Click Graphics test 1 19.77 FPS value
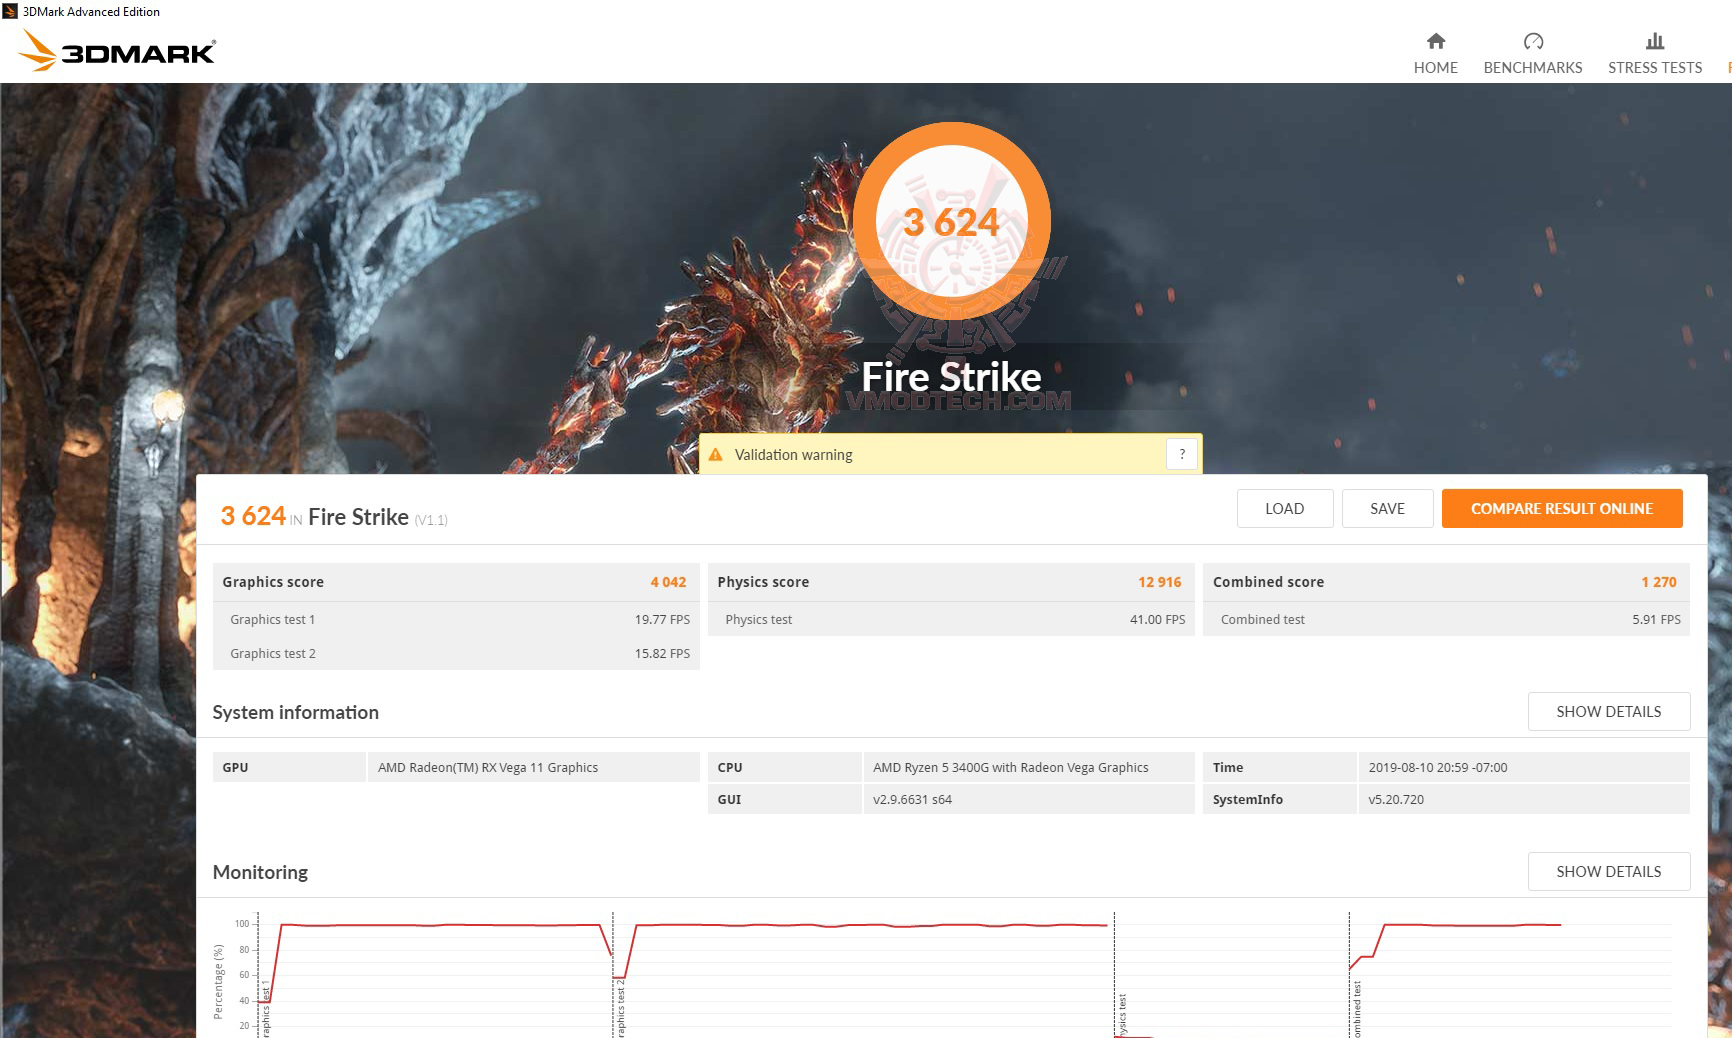The image size is (1732, 1038). [662, 620]
